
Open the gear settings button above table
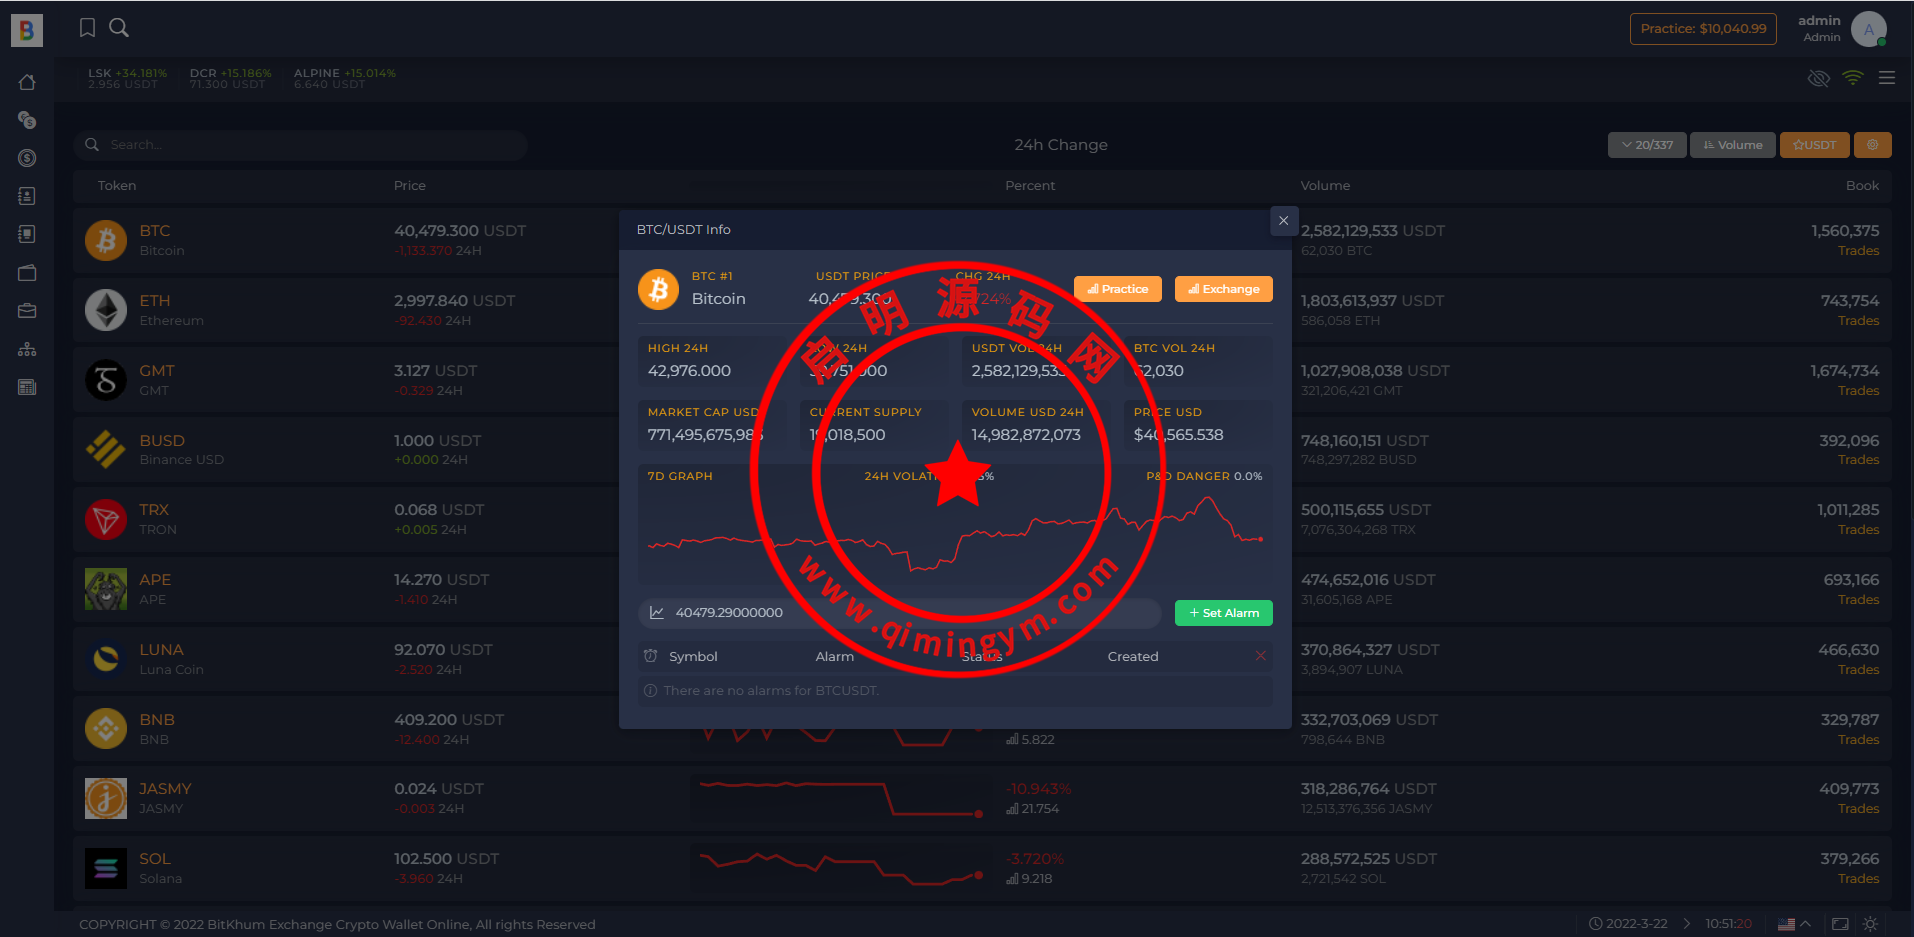pyautogui.click(x=1872, y=145)
